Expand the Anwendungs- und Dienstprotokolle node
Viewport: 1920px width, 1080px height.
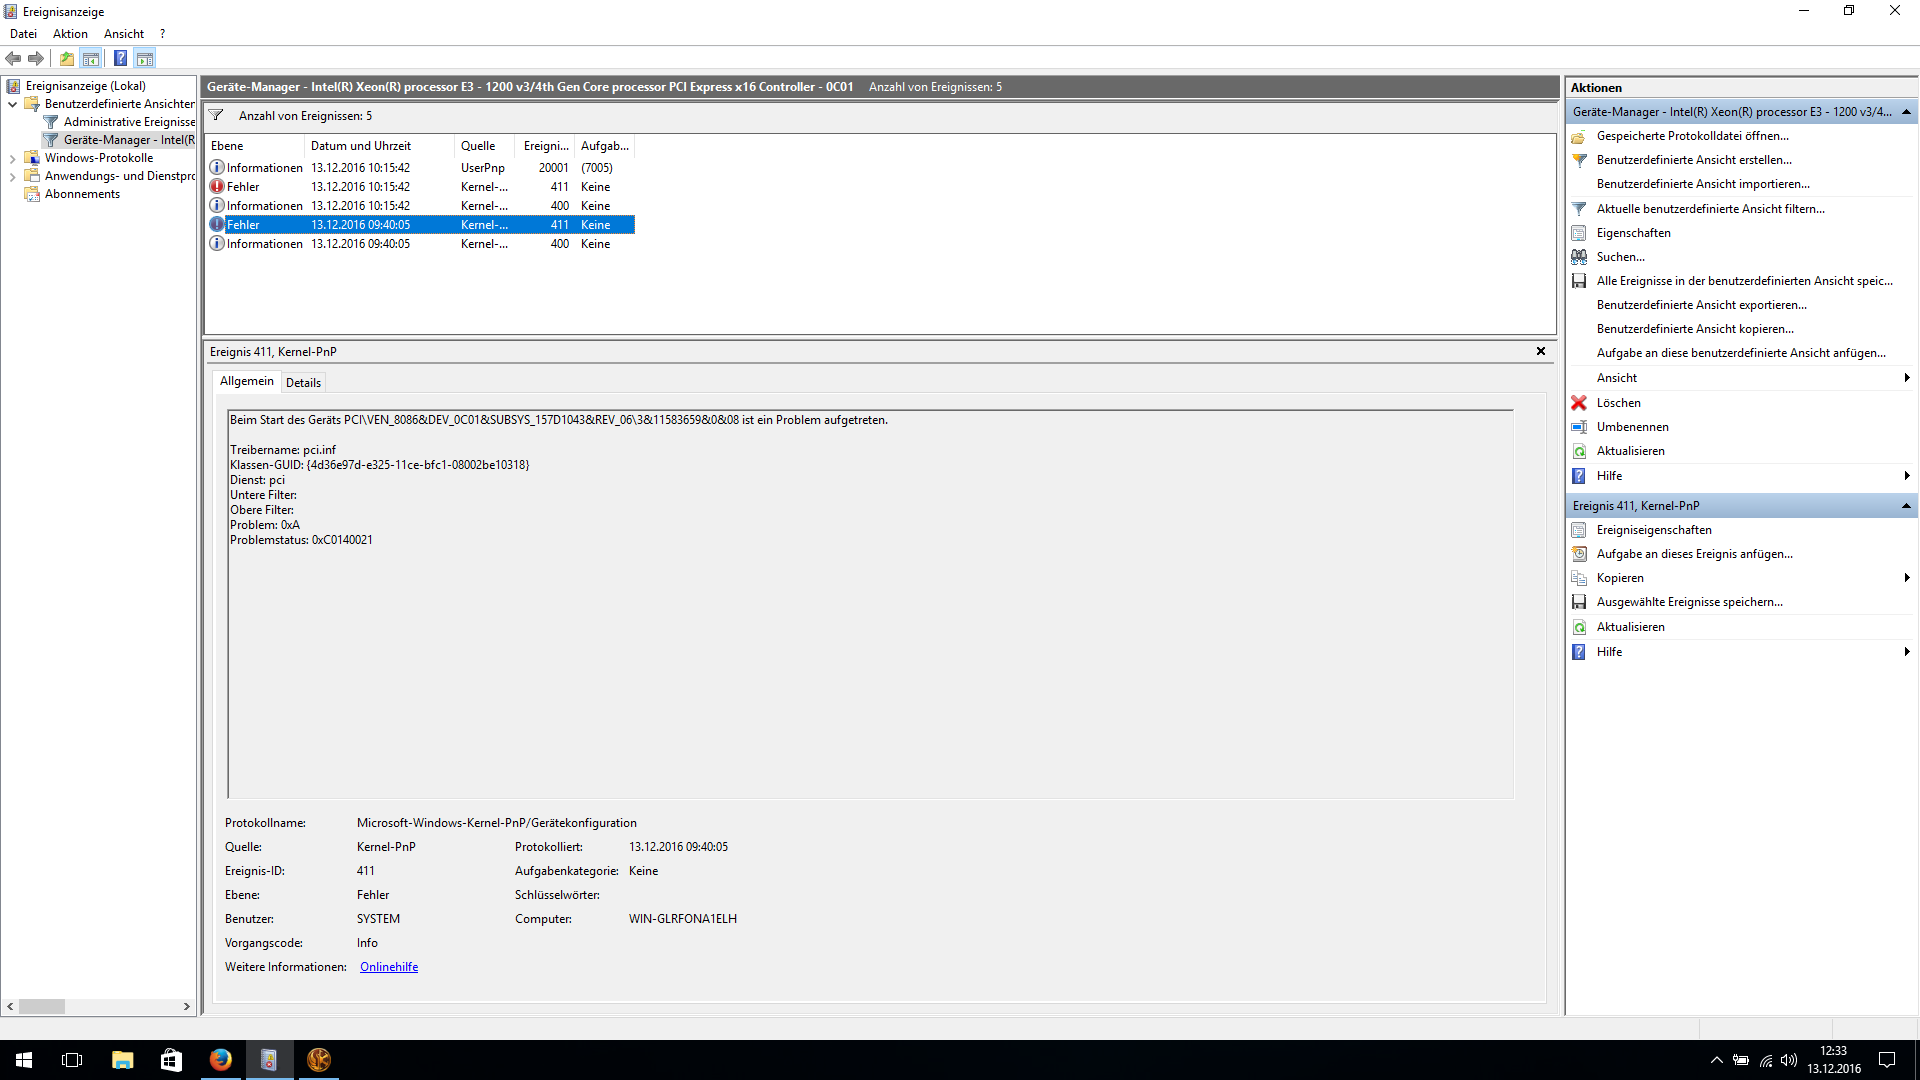[12, 177]
